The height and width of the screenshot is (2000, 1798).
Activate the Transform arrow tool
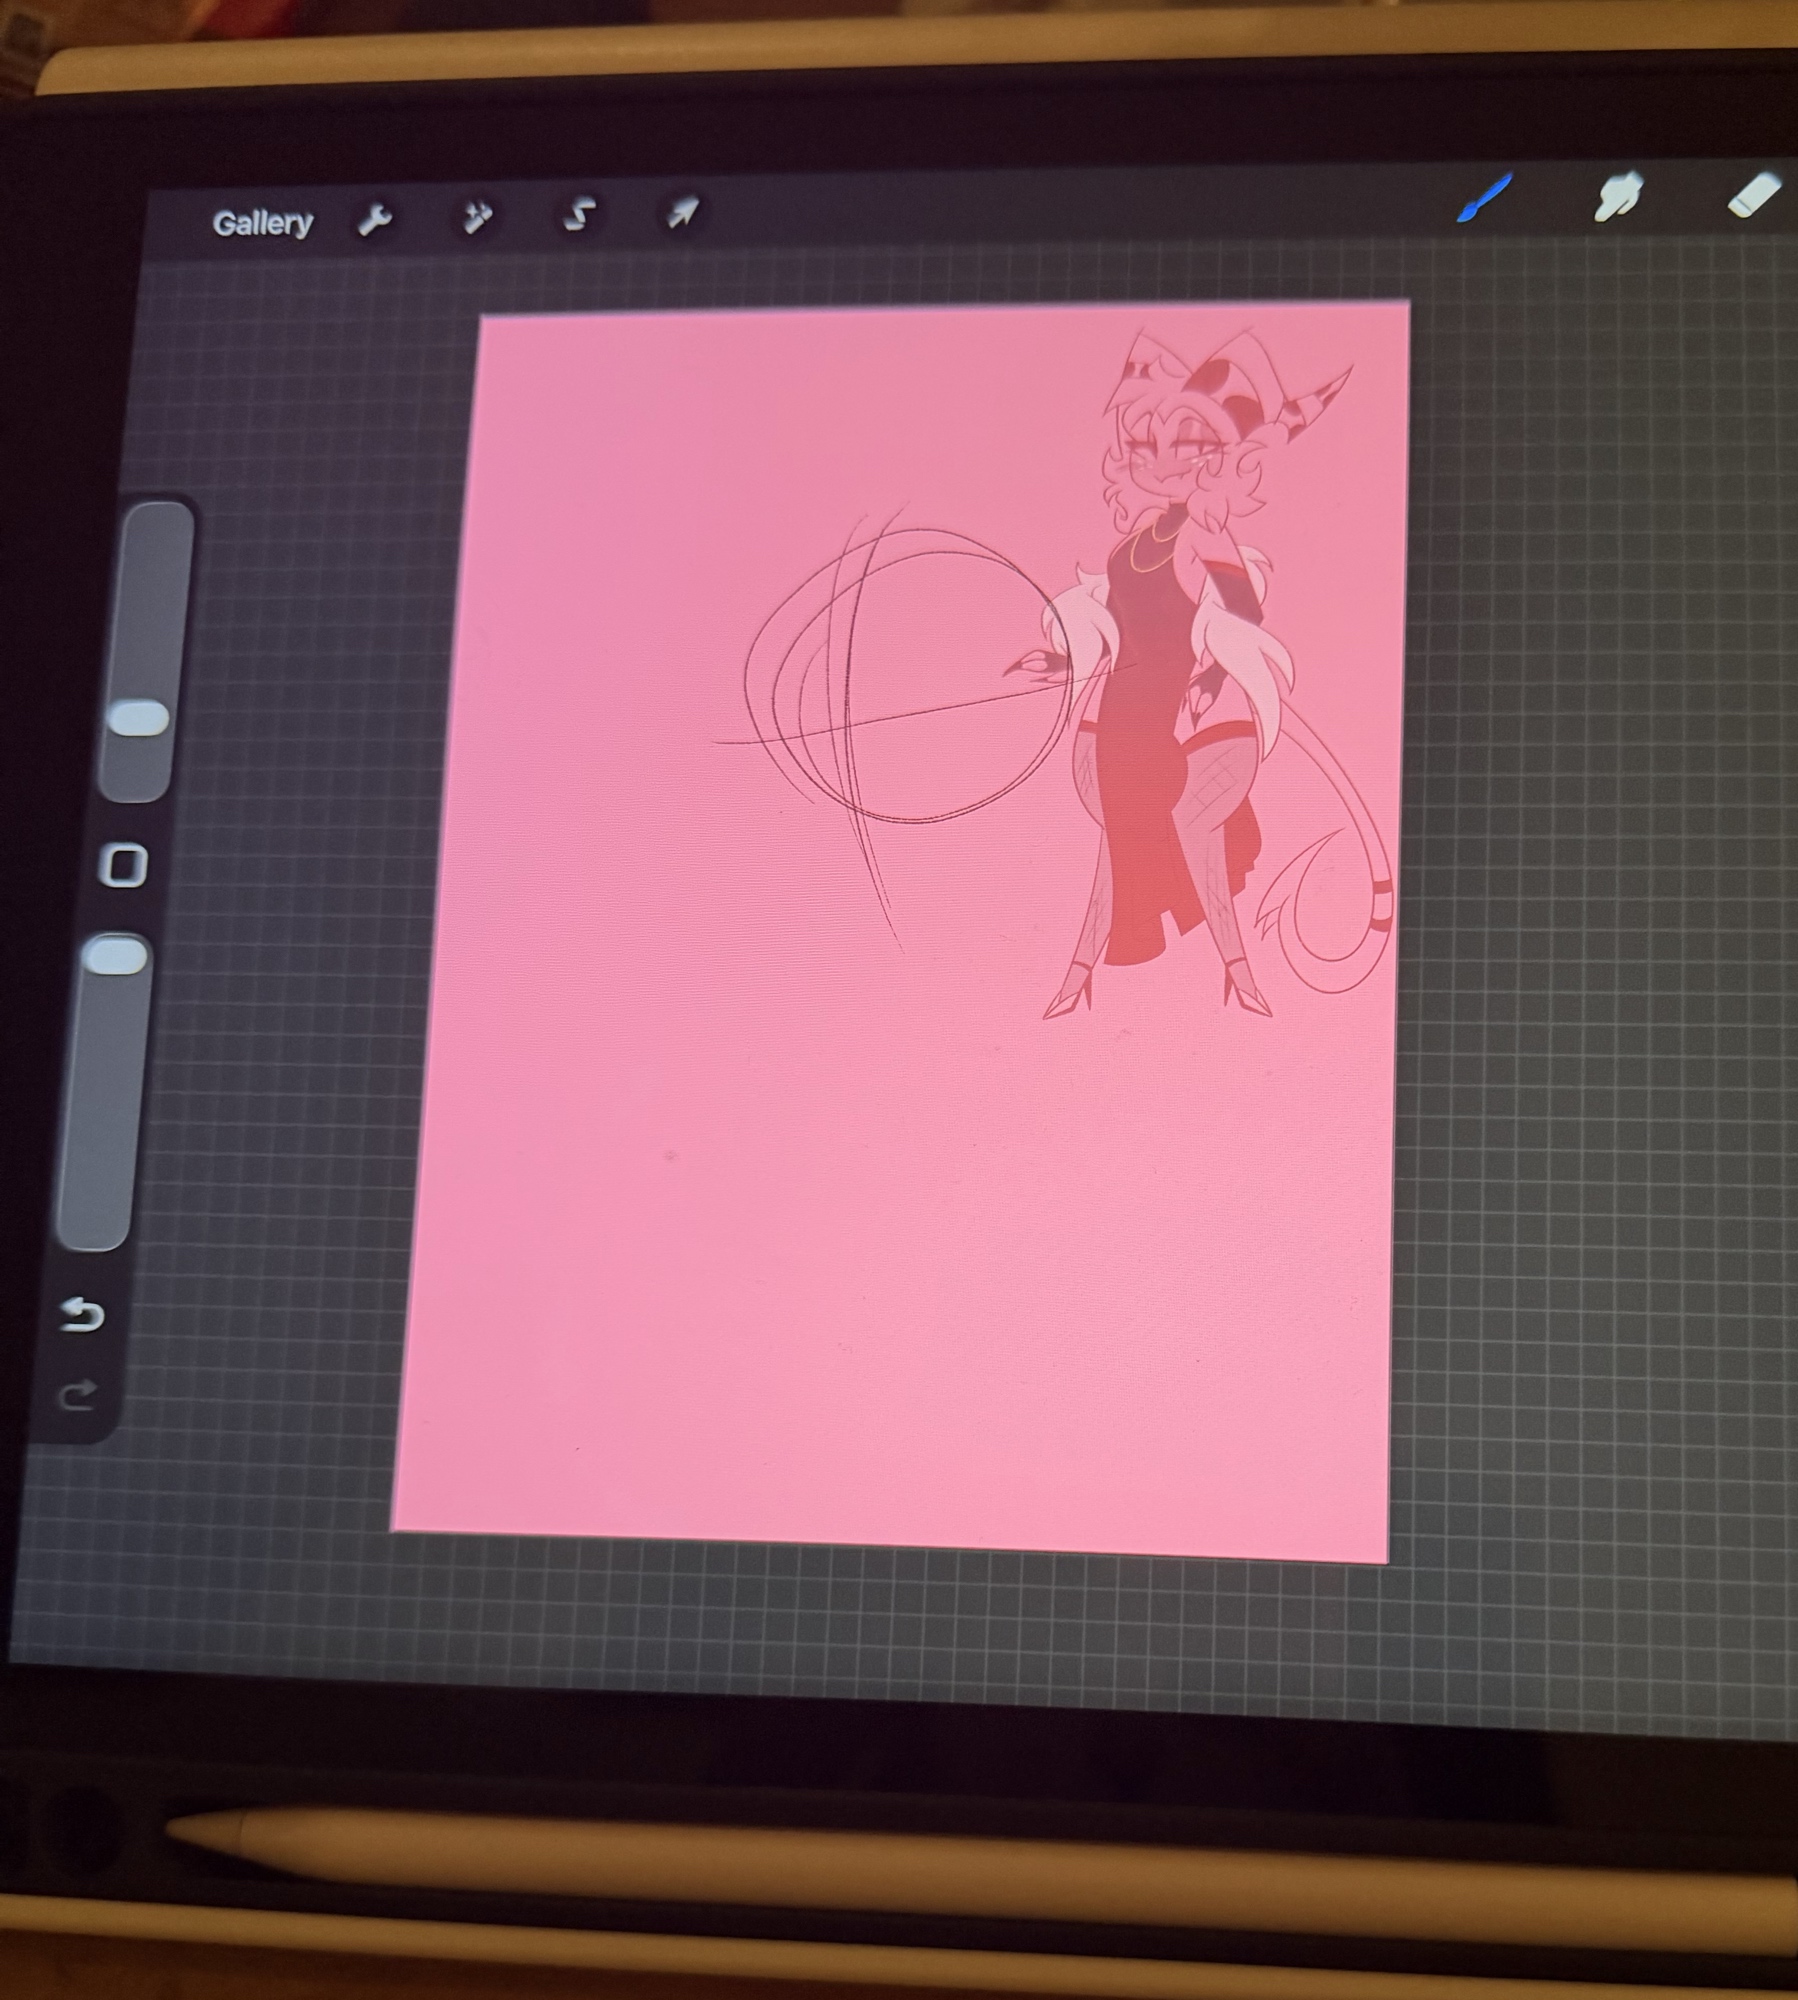(683, 212)
